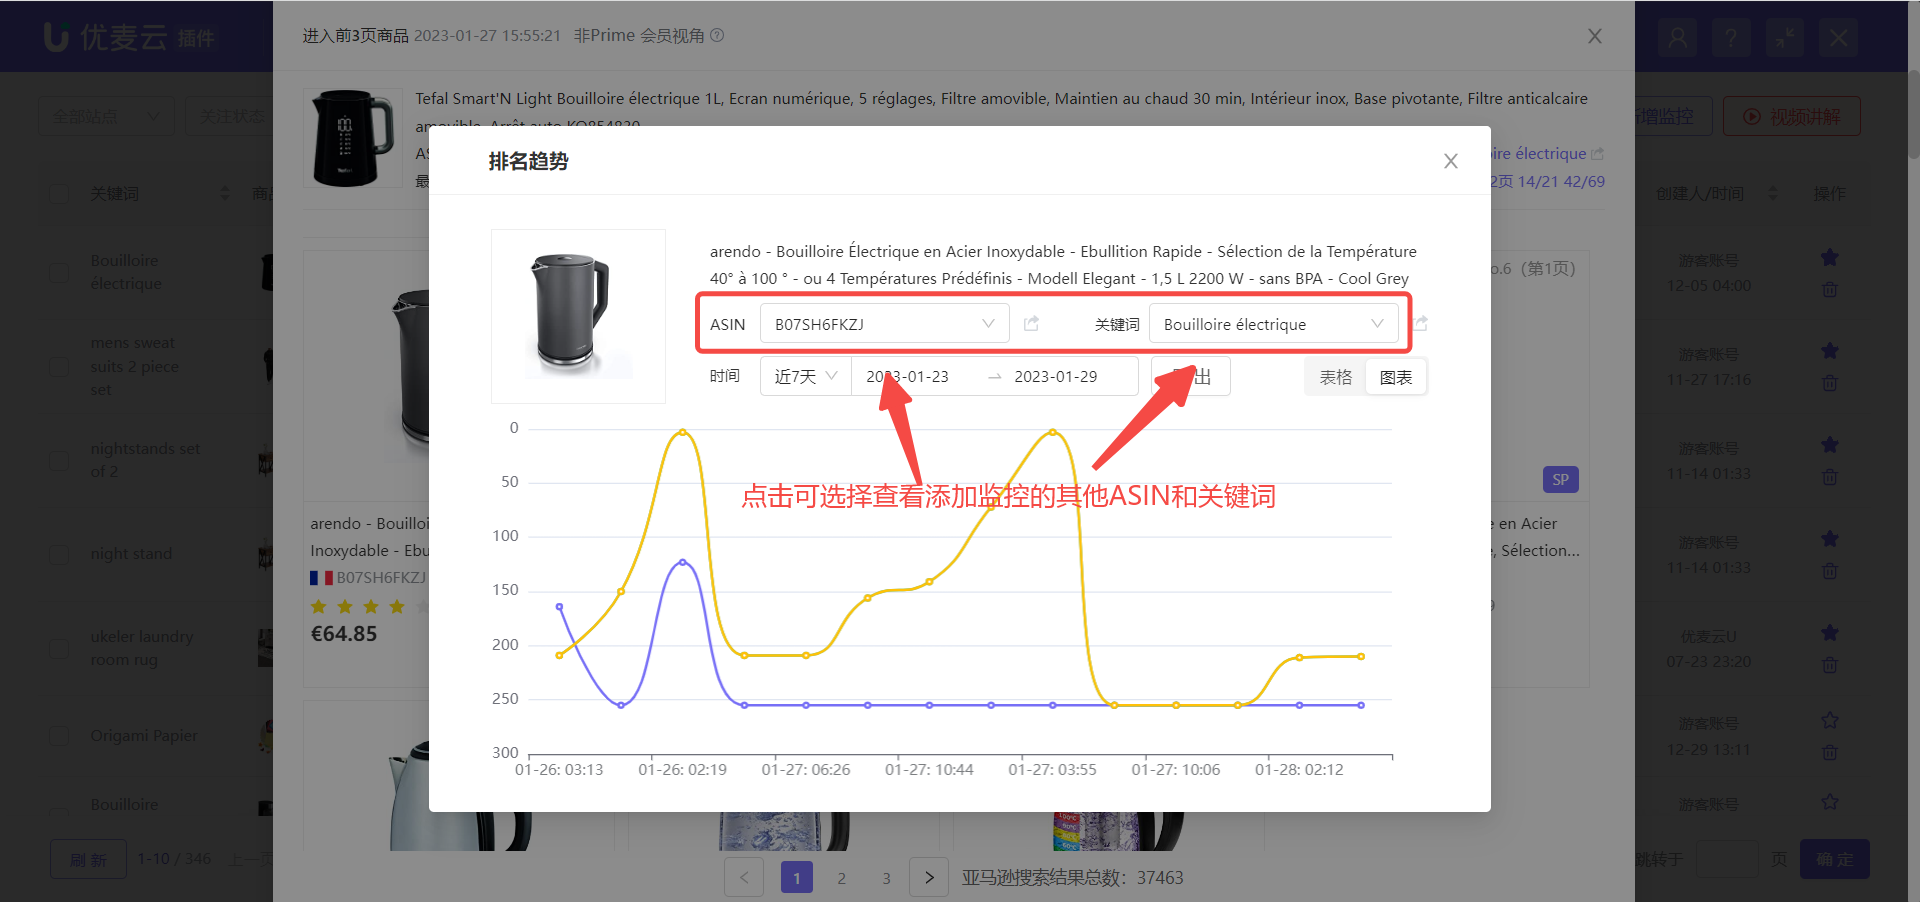This screenshot has height=902, width=1920.
Task: Expand the ASIN B07SH6FKZJ dropdown
Action: point(884,324)
